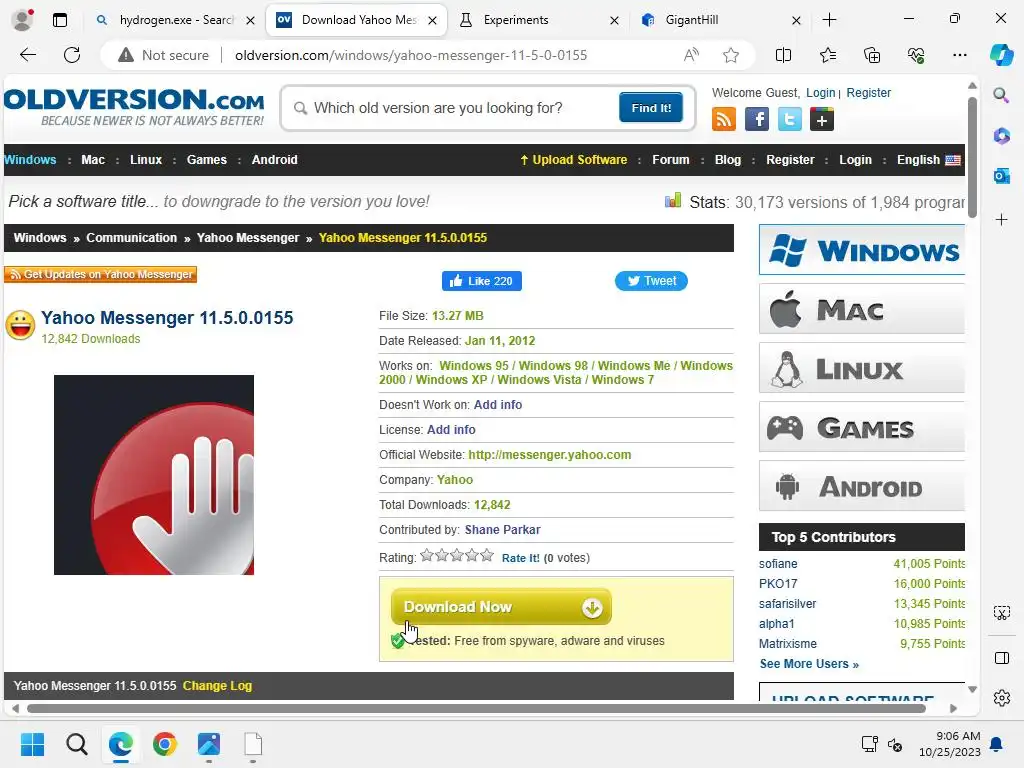Click the sidebar search icon
This screenshot has width=1024, height=768.
[x=1001, y=95]
